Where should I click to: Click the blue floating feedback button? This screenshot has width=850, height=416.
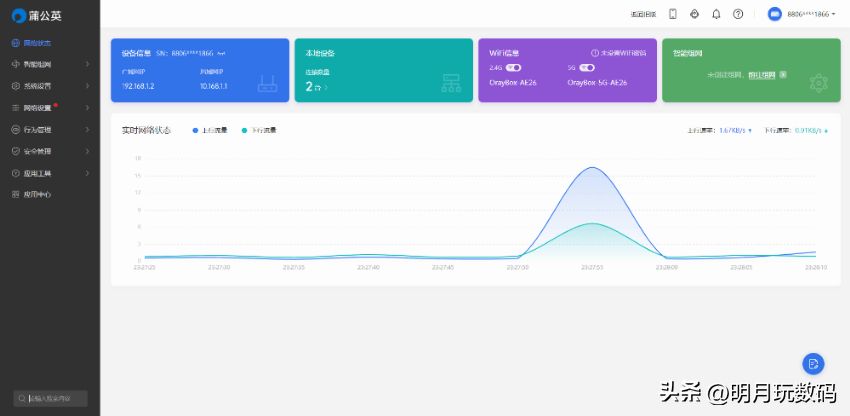click(x=813, y=363)
